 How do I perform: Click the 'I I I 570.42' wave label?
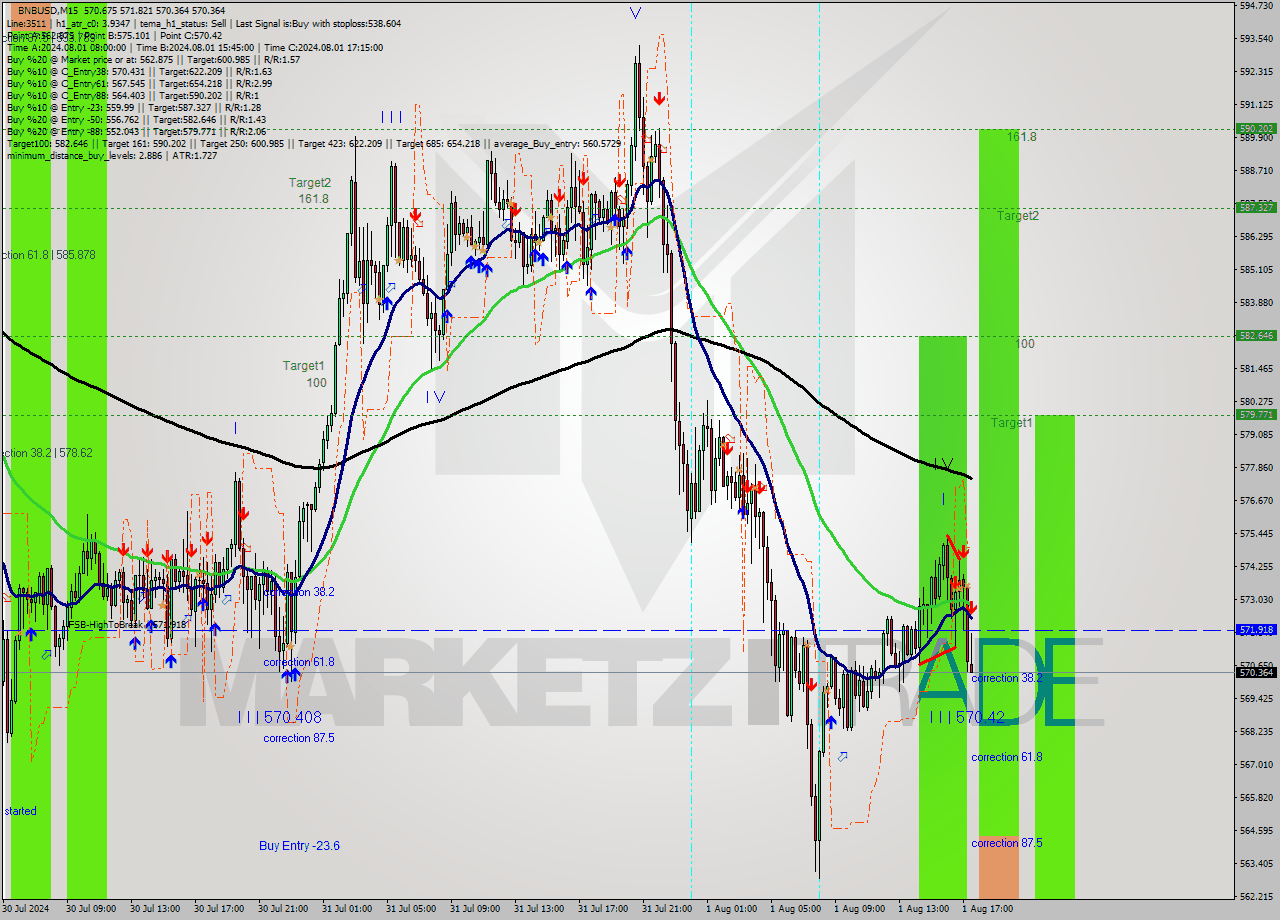coord(967,717)
